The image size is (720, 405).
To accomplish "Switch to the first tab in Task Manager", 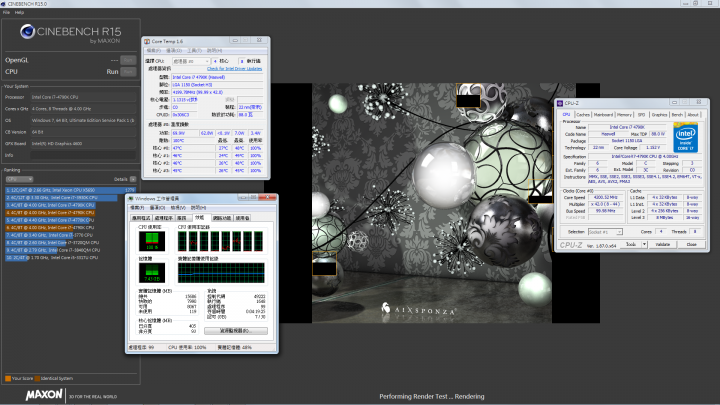I will point(141,218).
